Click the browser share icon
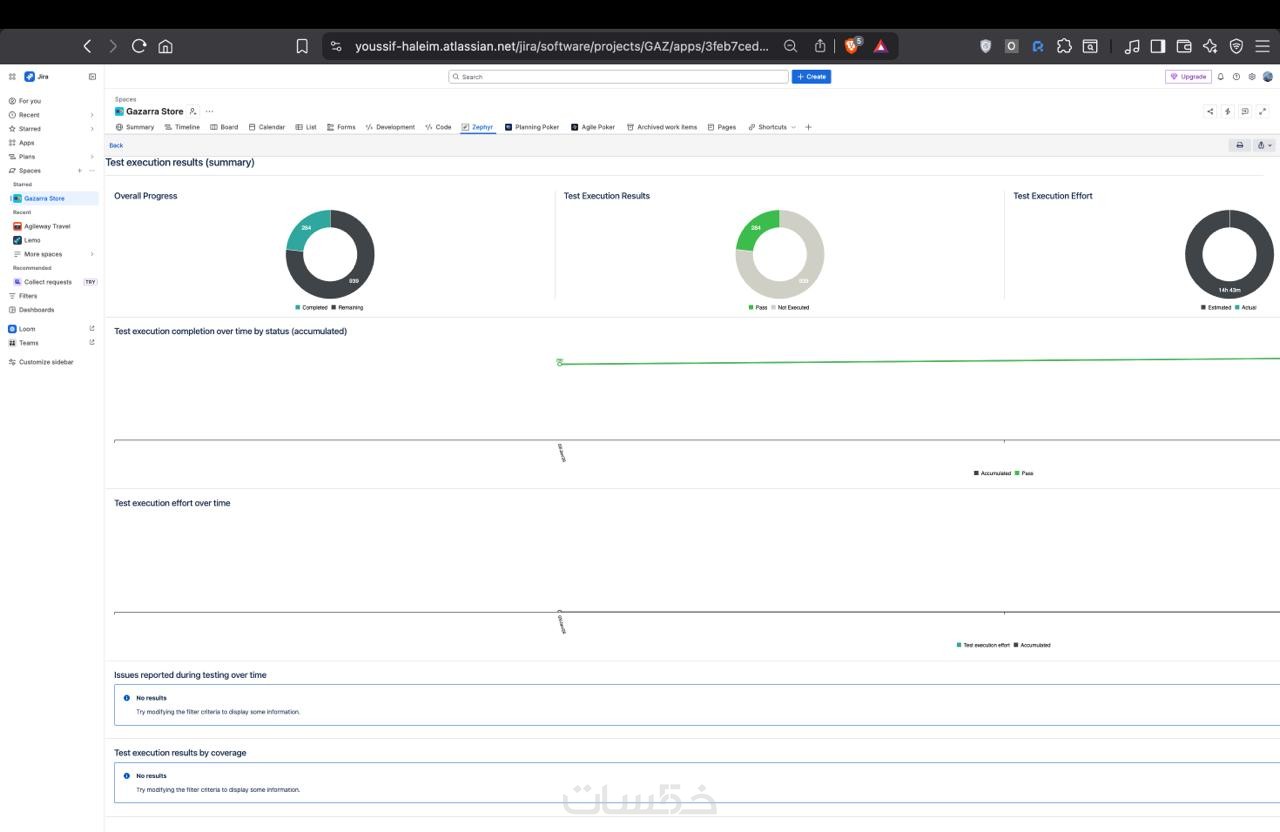The image size is (1280, 832). coord(820,46)
